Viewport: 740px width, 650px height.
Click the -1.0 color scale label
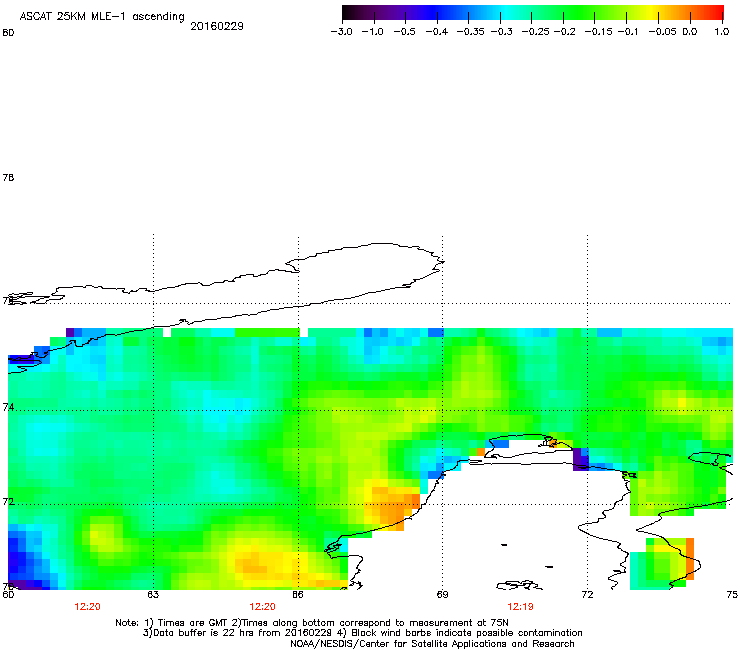pos(372,32)
